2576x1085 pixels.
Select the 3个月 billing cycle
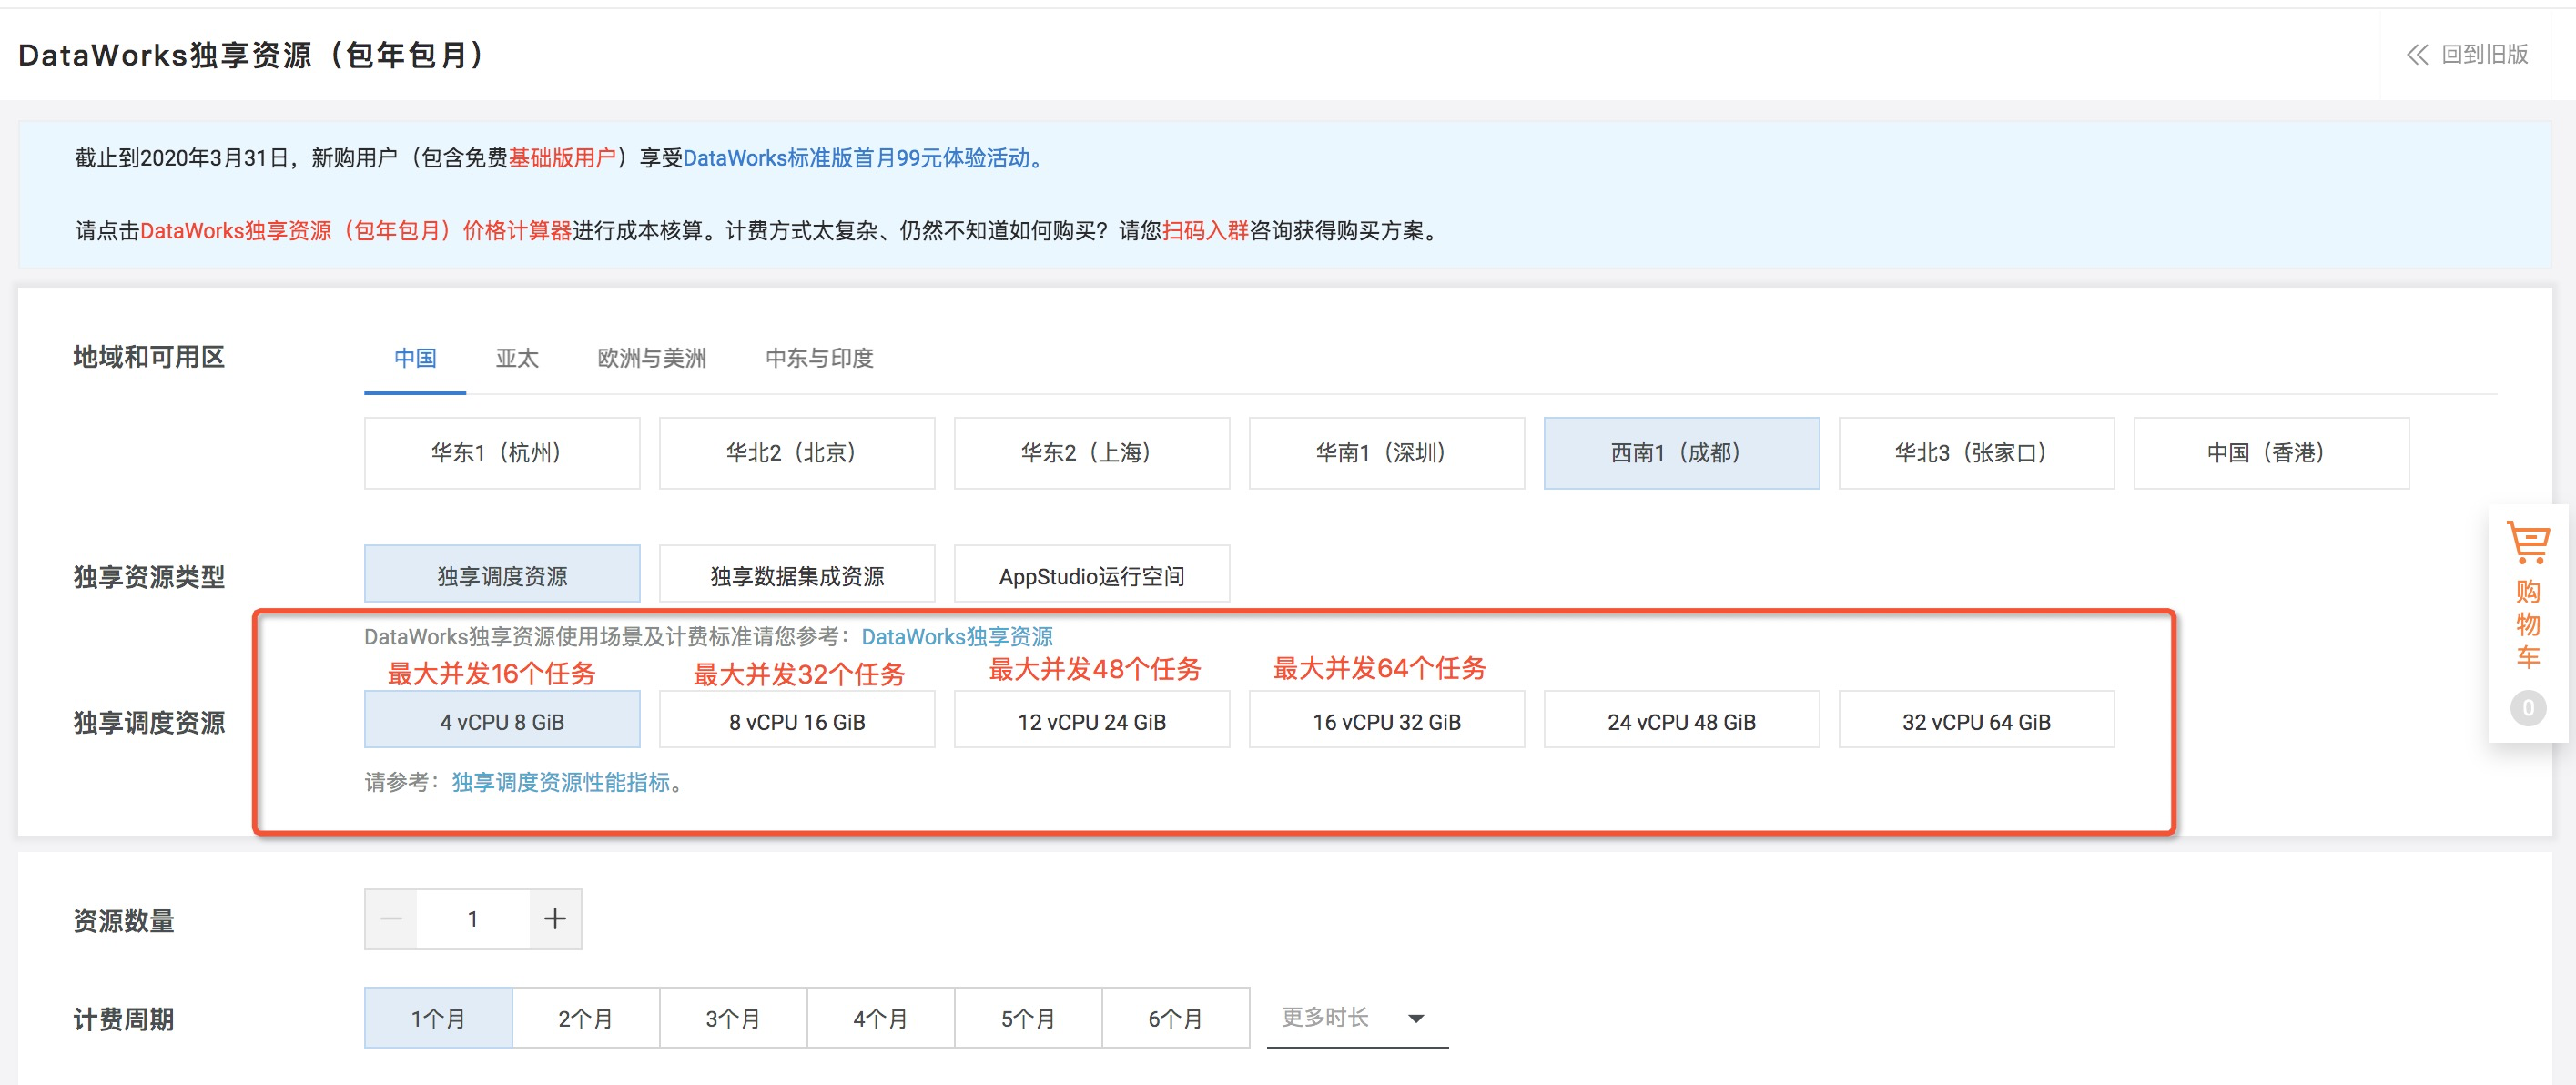coord(733,1017)
